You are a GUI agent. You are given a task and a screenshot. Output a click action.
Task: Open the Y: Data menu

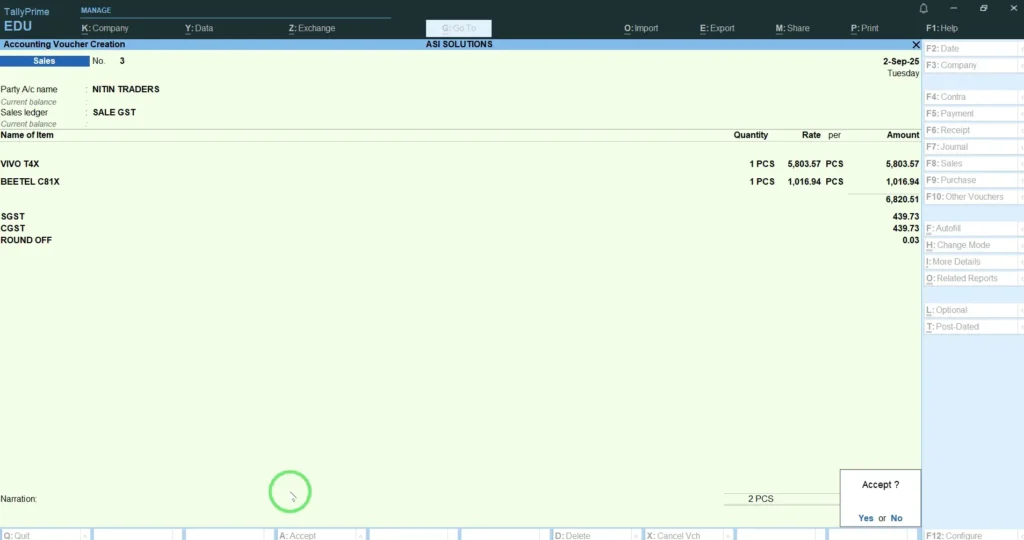[x=199, y=28]
